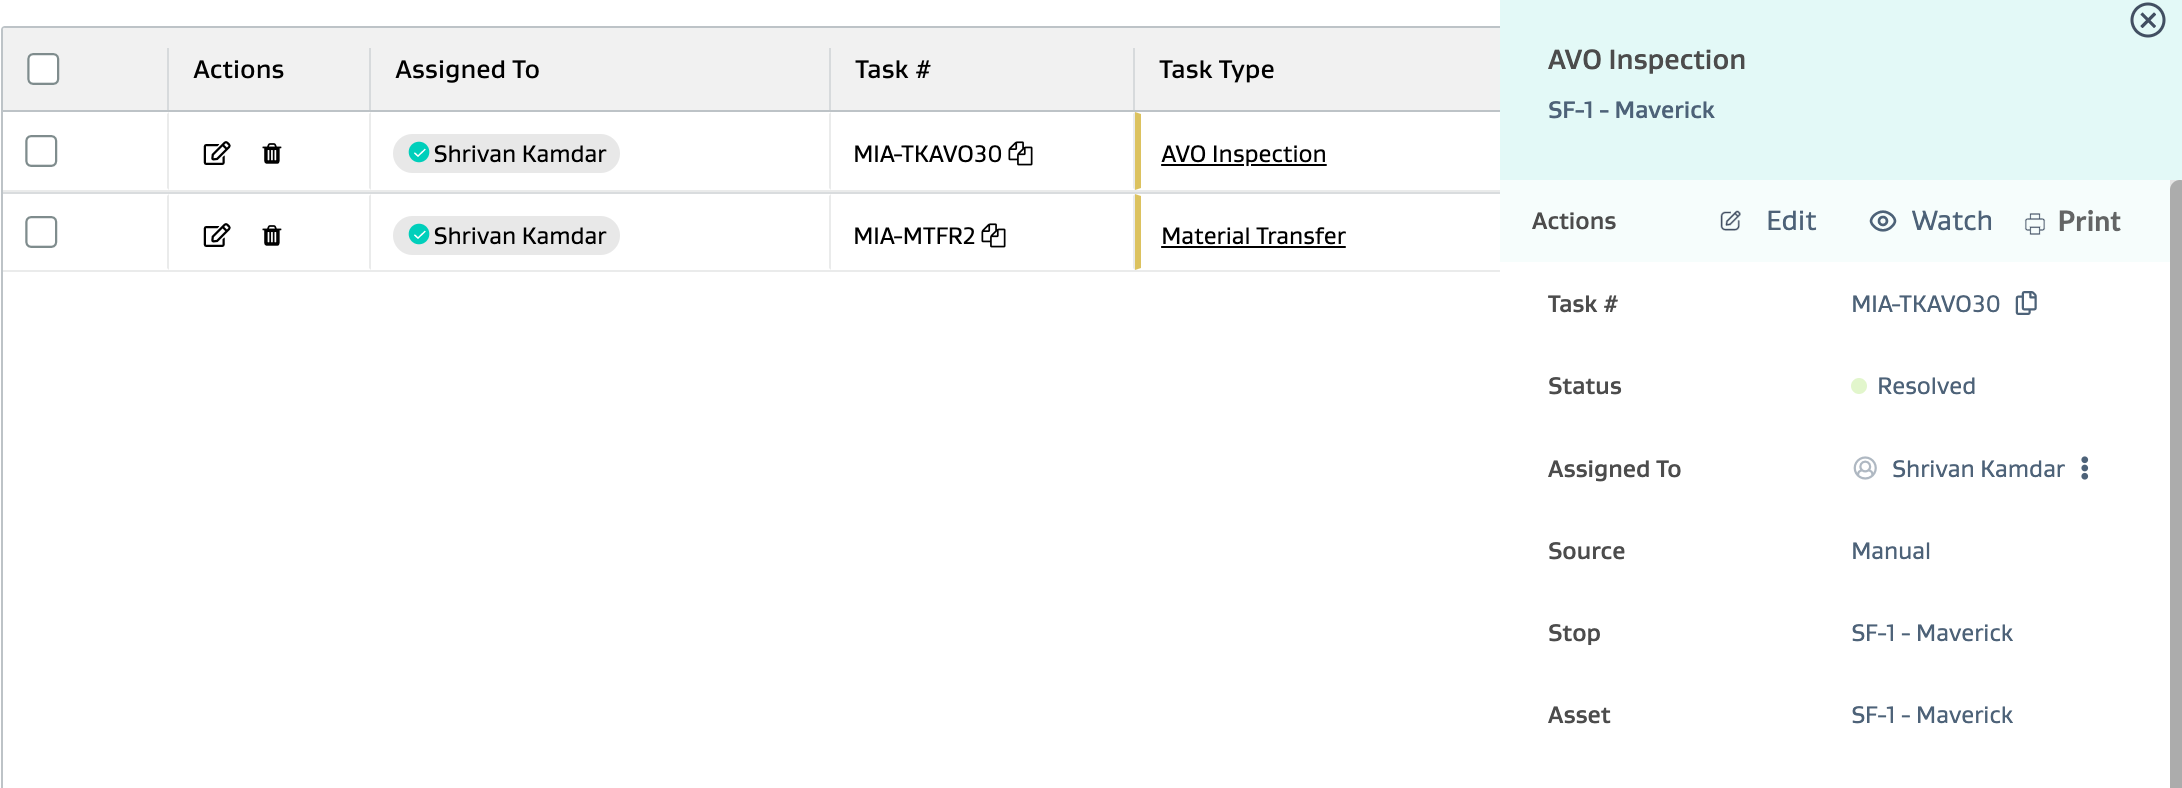Print the AVO Inspection task
The width and height of the screenshot is (2182, 788).
pyautogui.click(x=2073, y=221)
